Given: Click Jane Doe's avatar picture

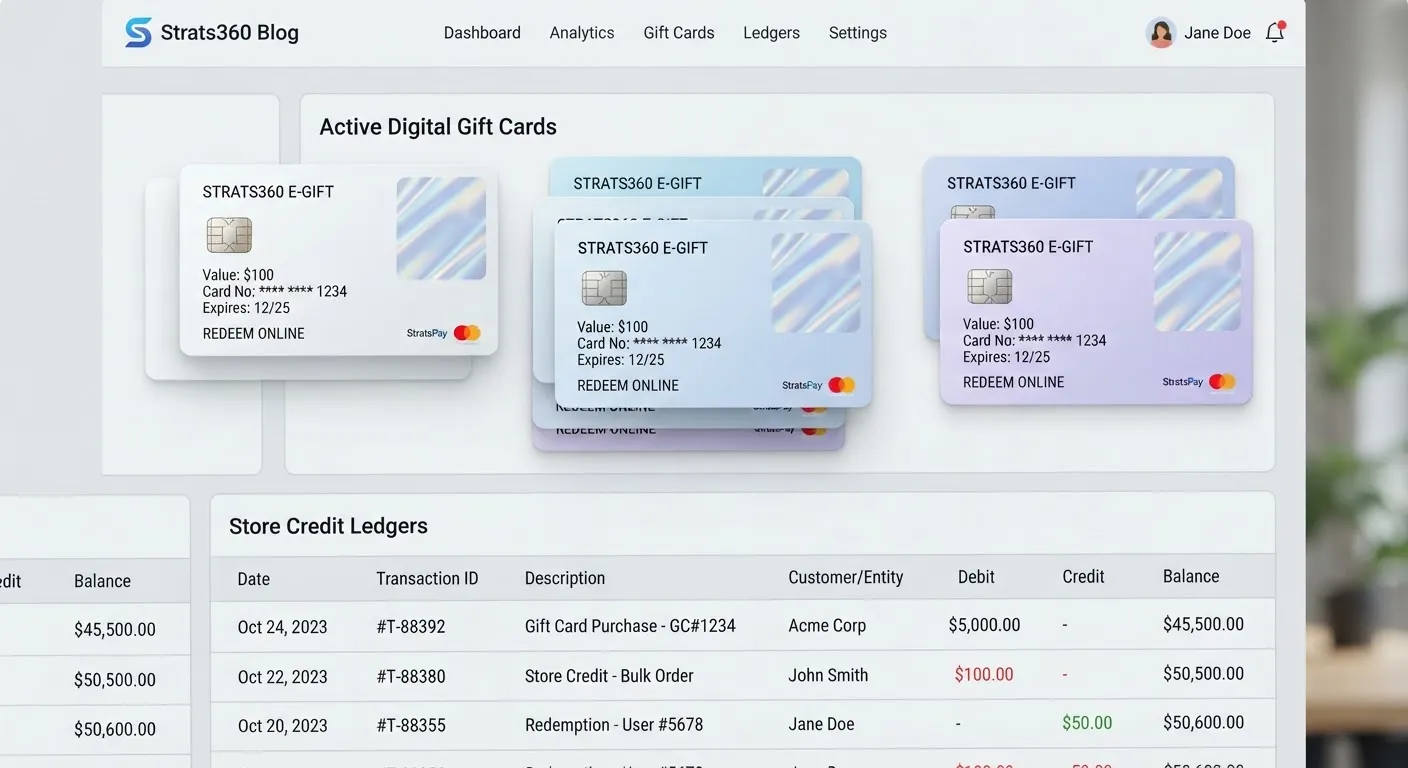Looking at the screenshot, I should pyautogui.click(x=1161, y=33).
